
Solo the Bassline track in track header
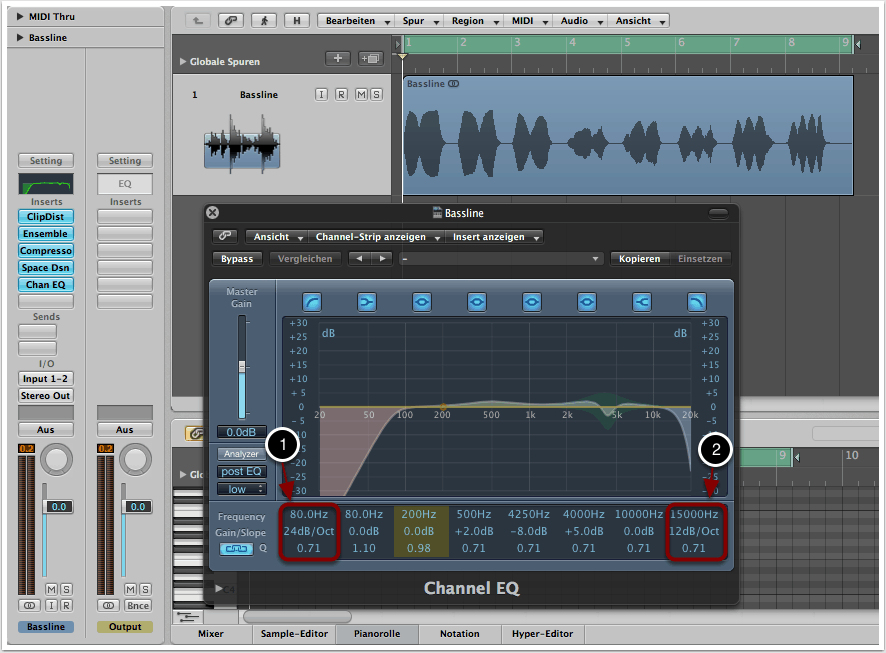pos(376,94)
